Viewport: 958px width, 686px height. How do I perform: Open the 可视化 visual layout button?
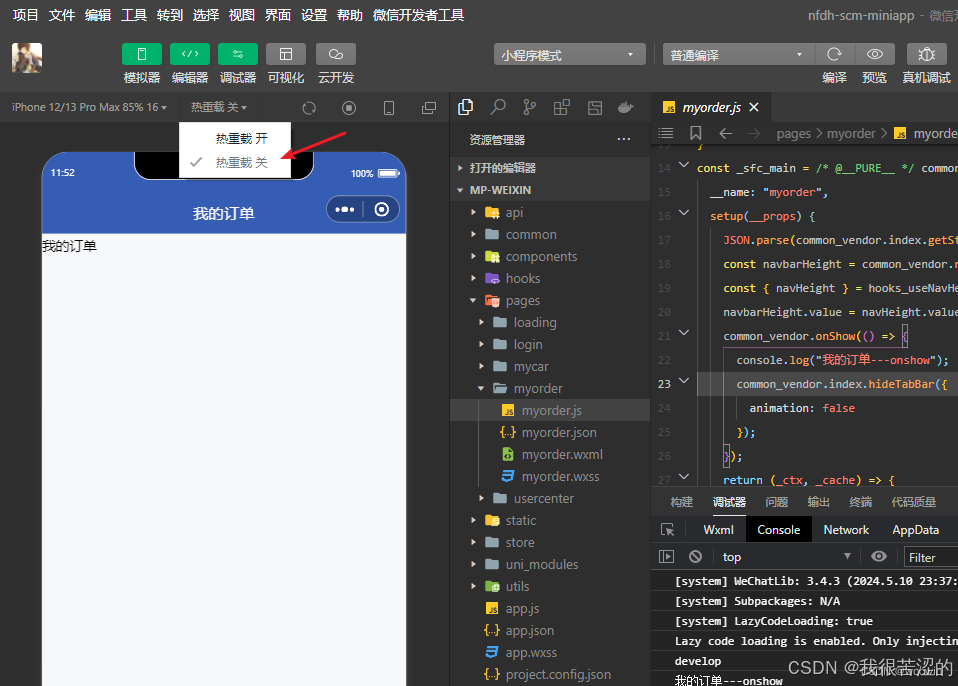point(286,54)
